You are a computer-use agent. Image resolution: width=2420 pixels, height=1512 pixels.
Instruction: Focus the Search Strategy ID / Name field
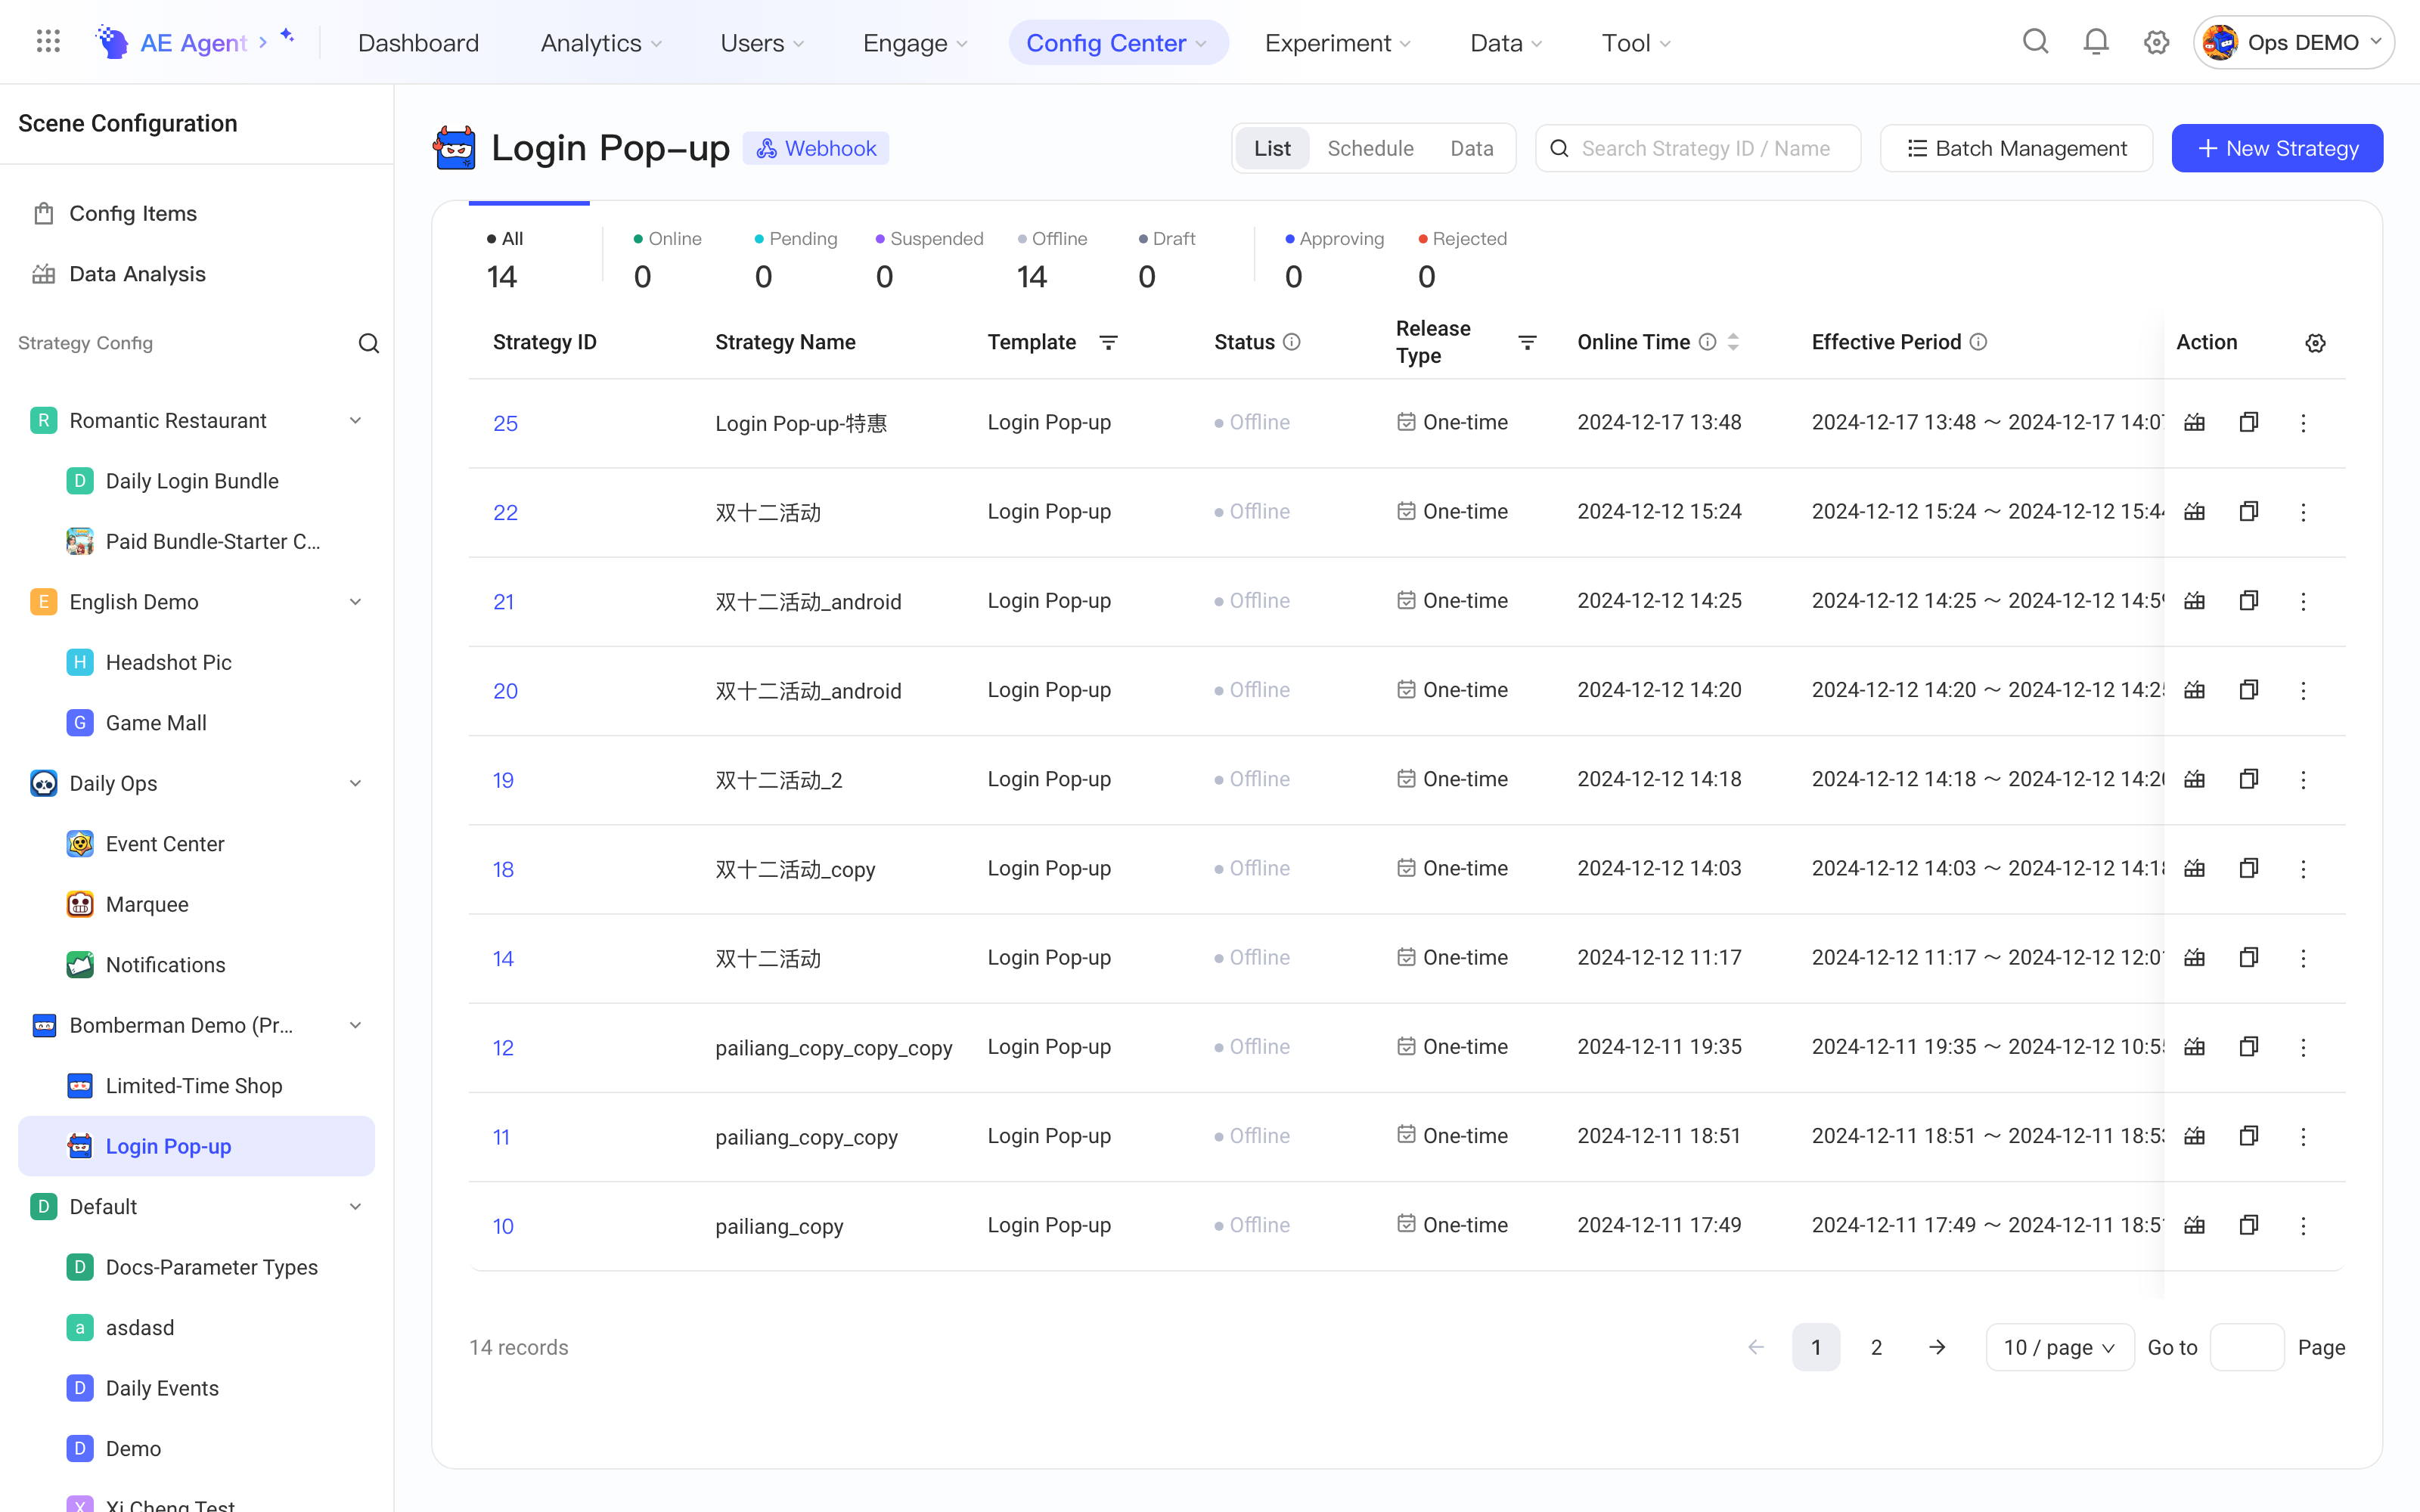(1698, 148)
